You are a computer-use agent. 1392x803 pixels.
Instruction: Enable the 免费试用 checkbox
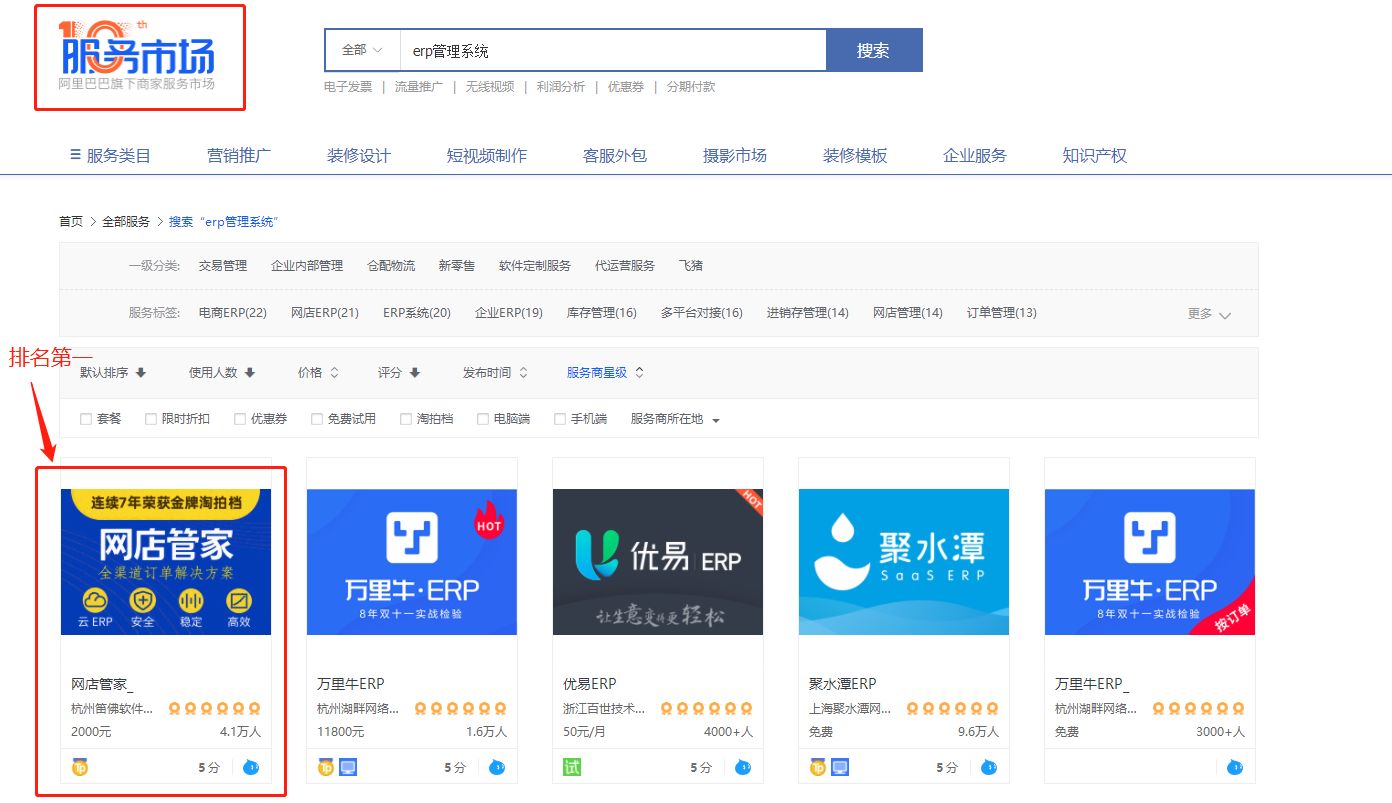317,419
